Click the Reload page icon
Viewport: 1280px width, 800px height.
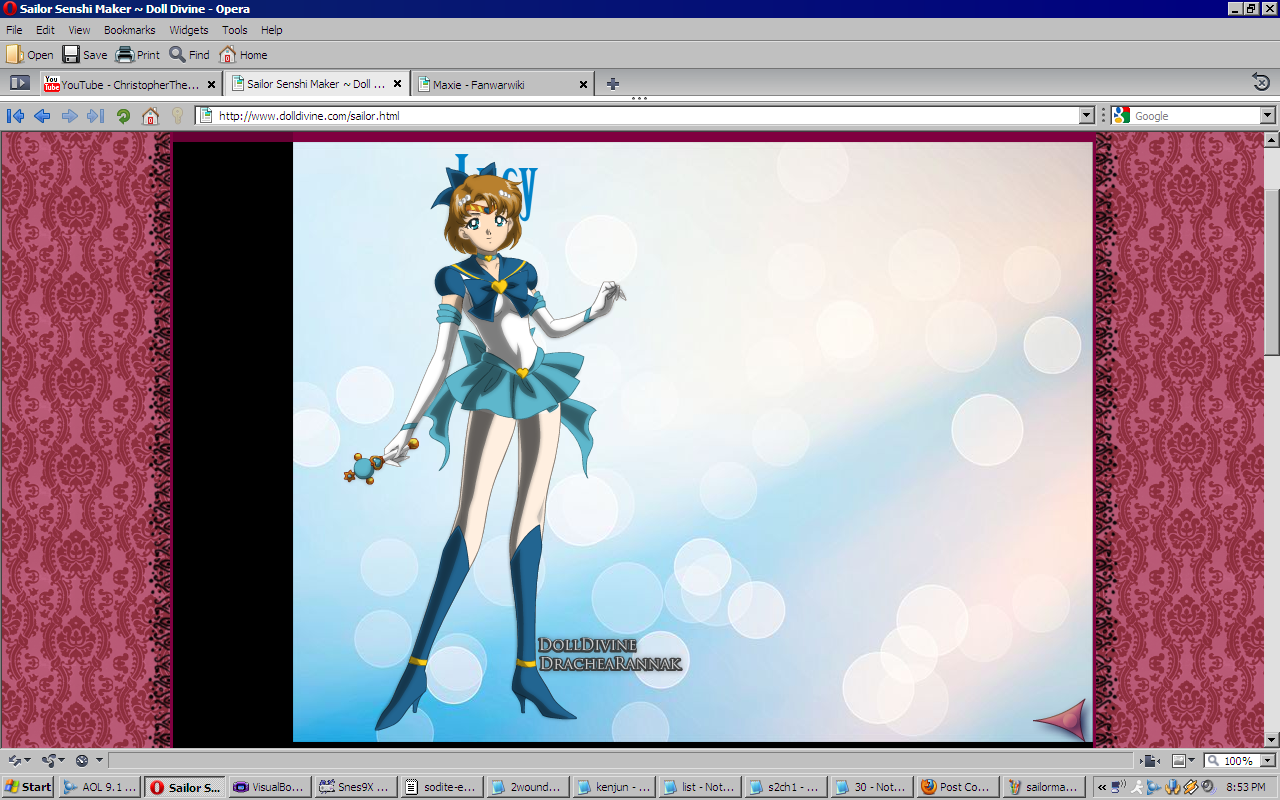click(x=123, y=116)
